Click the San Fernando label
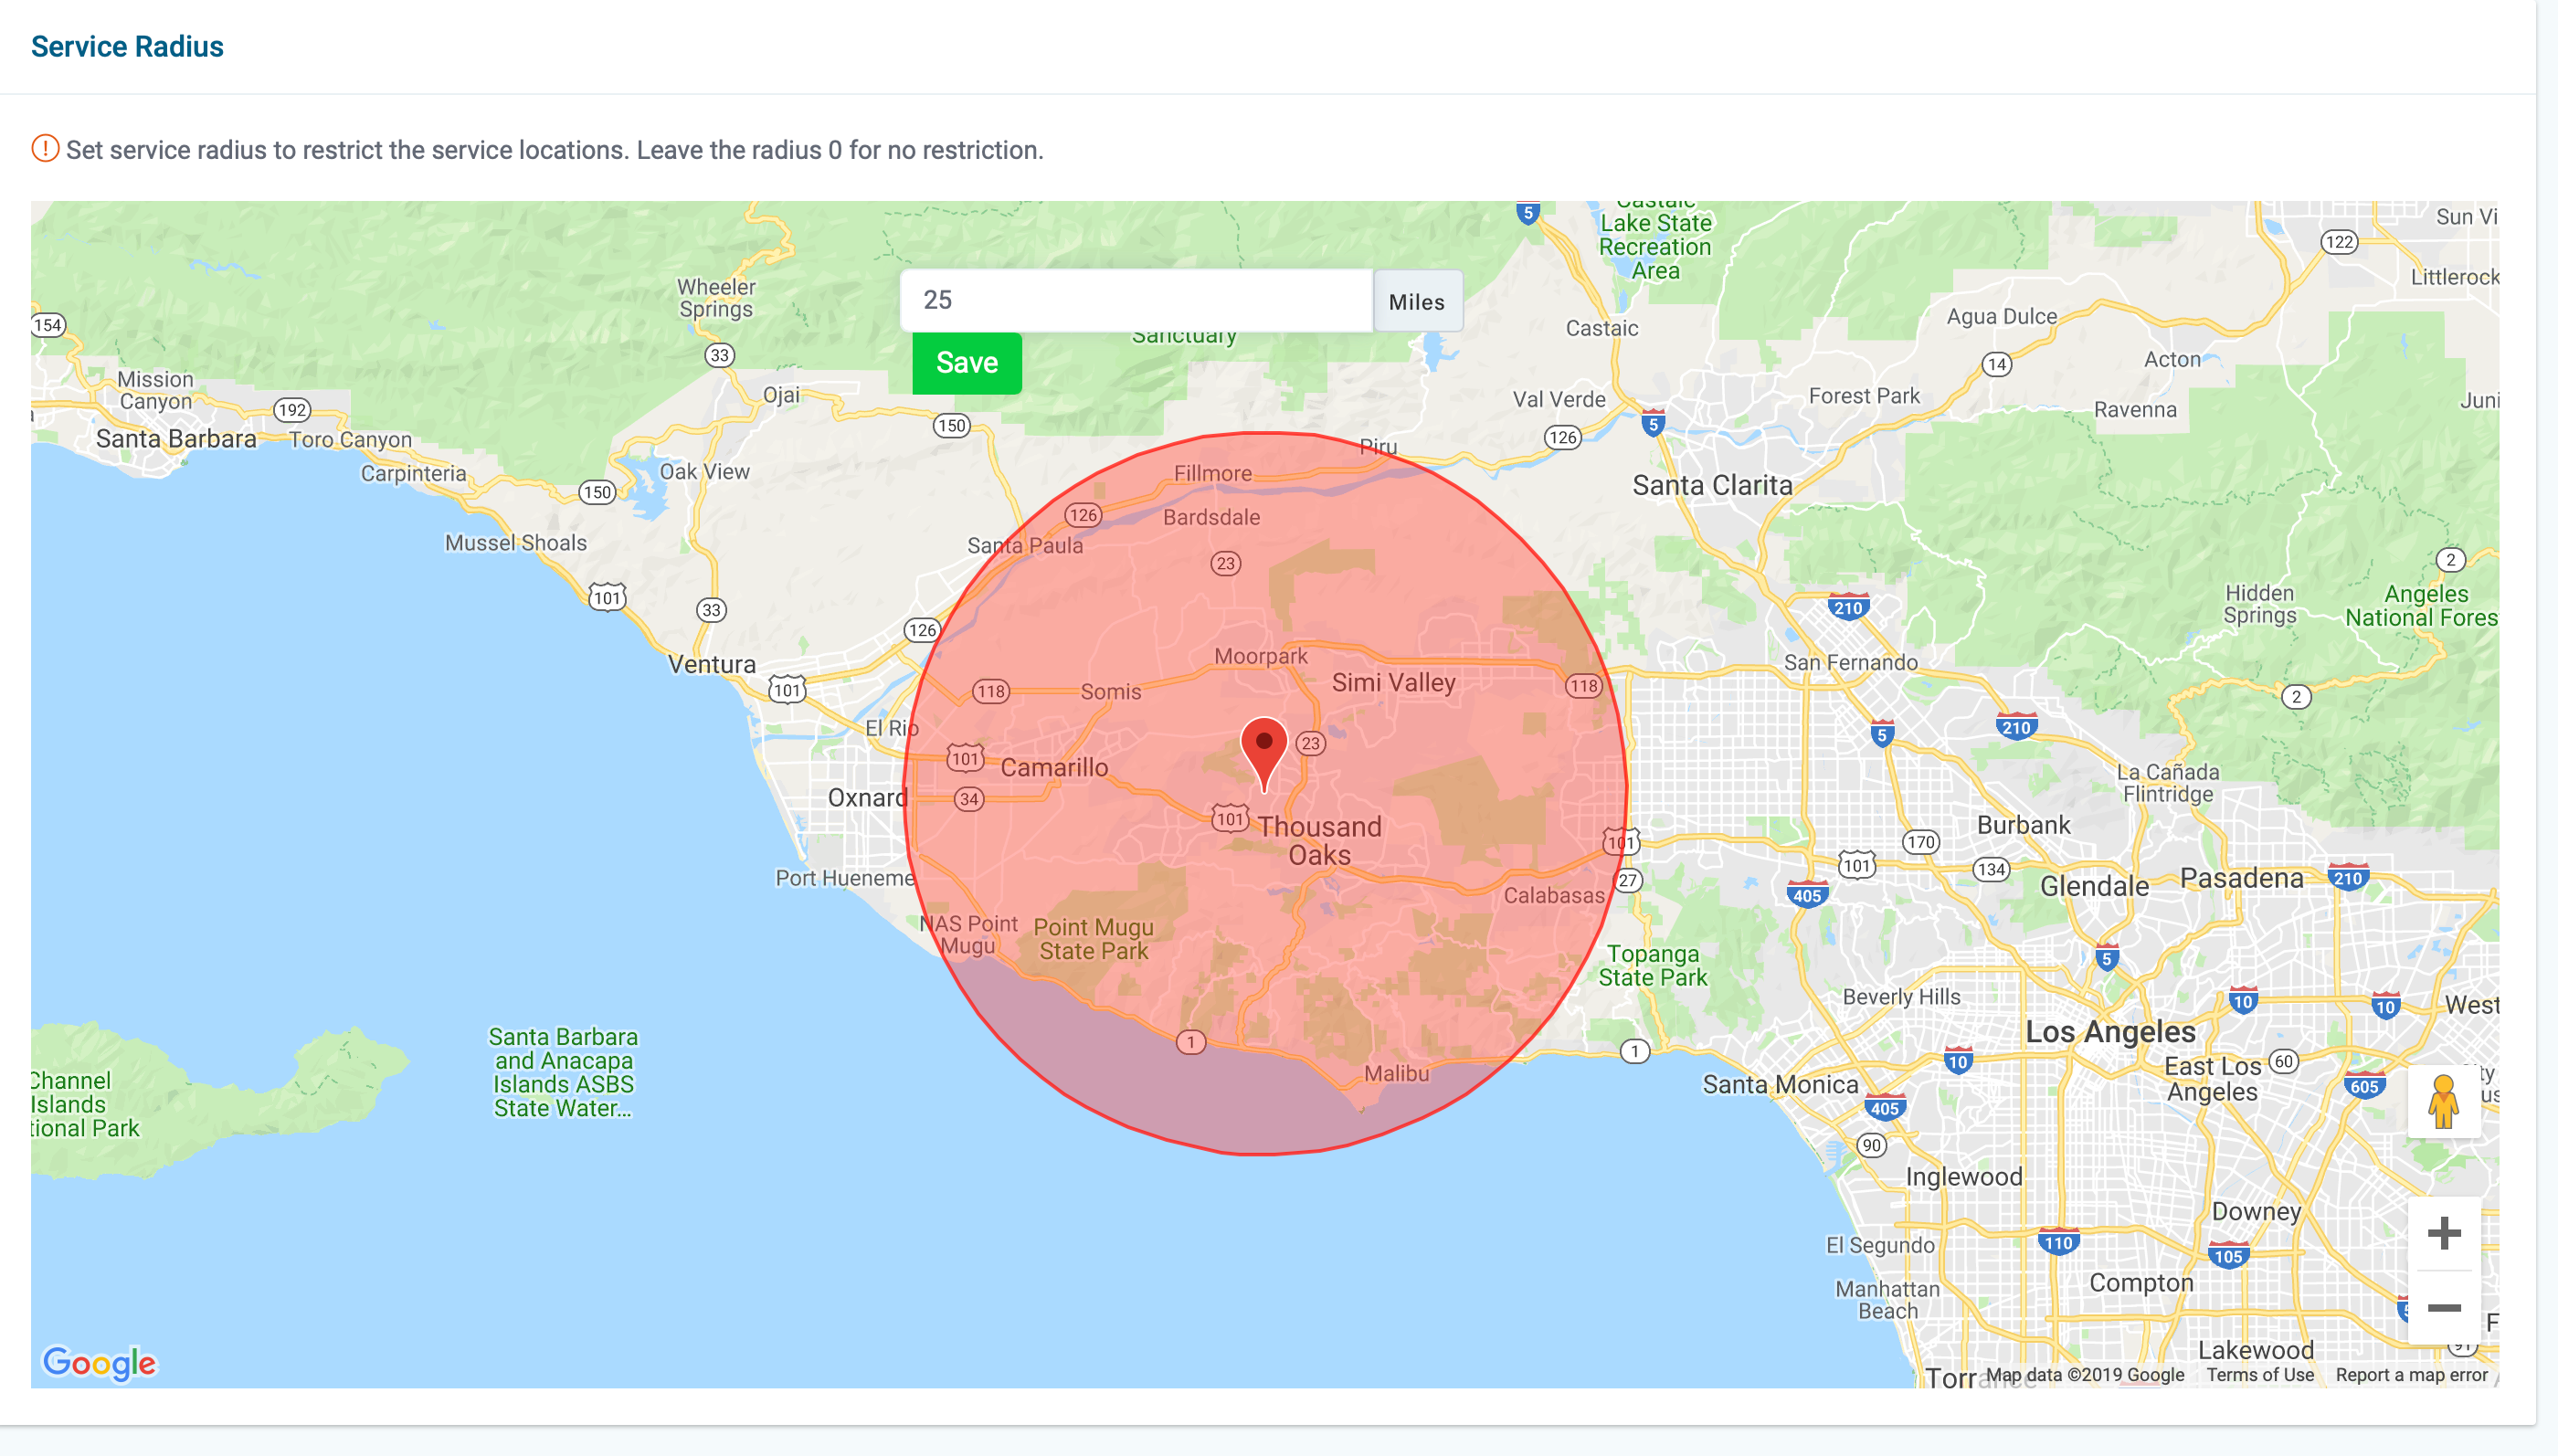 1851,662
